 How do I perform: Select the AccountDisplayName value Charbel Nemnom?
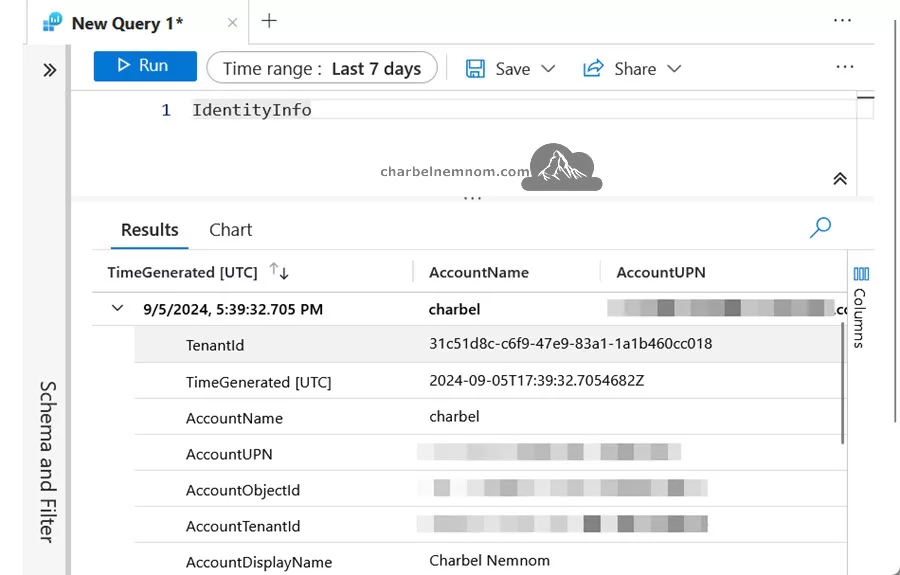(x=490, y=561)
